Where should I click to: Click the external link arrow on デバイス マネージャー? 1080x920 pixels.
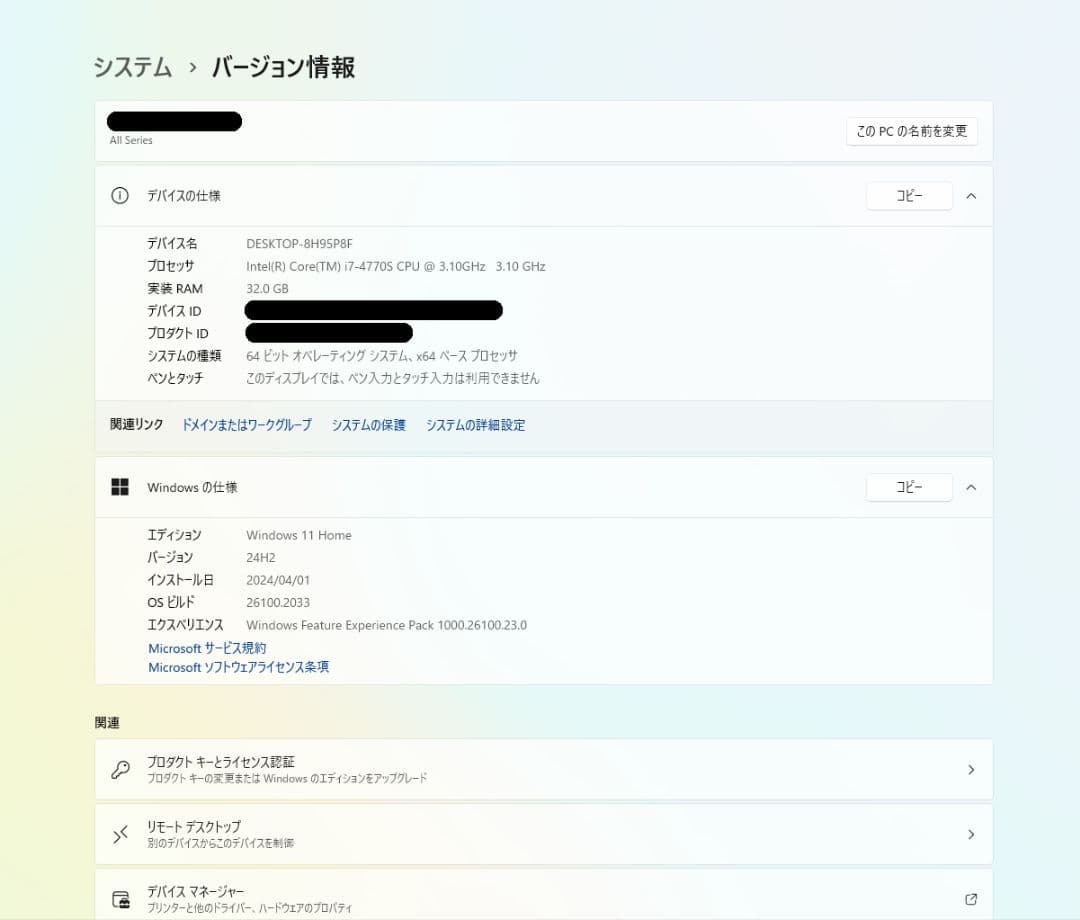[x=971, y=898]
